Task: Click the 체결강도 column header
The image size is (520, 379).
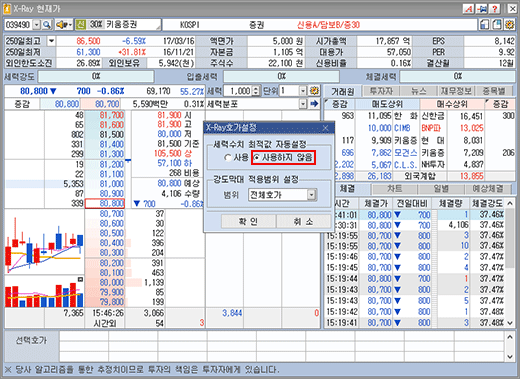Action: pyautogui.click(x=487, y=203)
